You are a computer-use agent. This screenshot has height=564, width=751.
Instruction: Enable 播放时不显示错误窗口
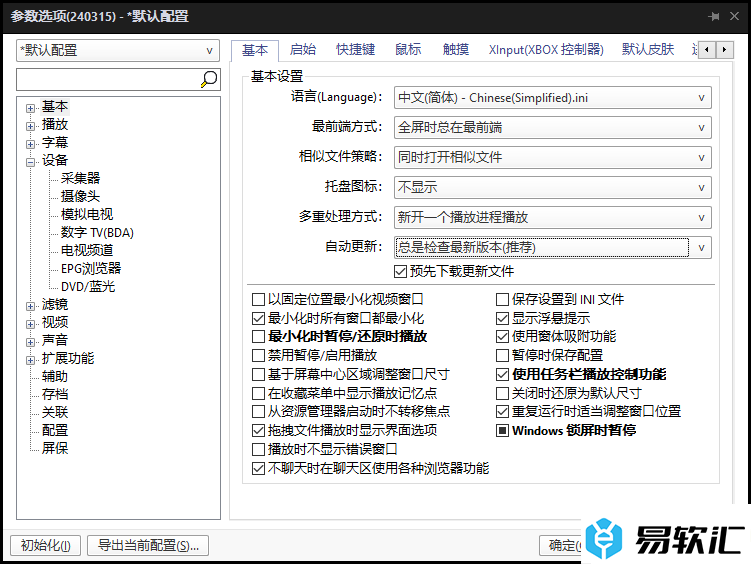(258, 450)
